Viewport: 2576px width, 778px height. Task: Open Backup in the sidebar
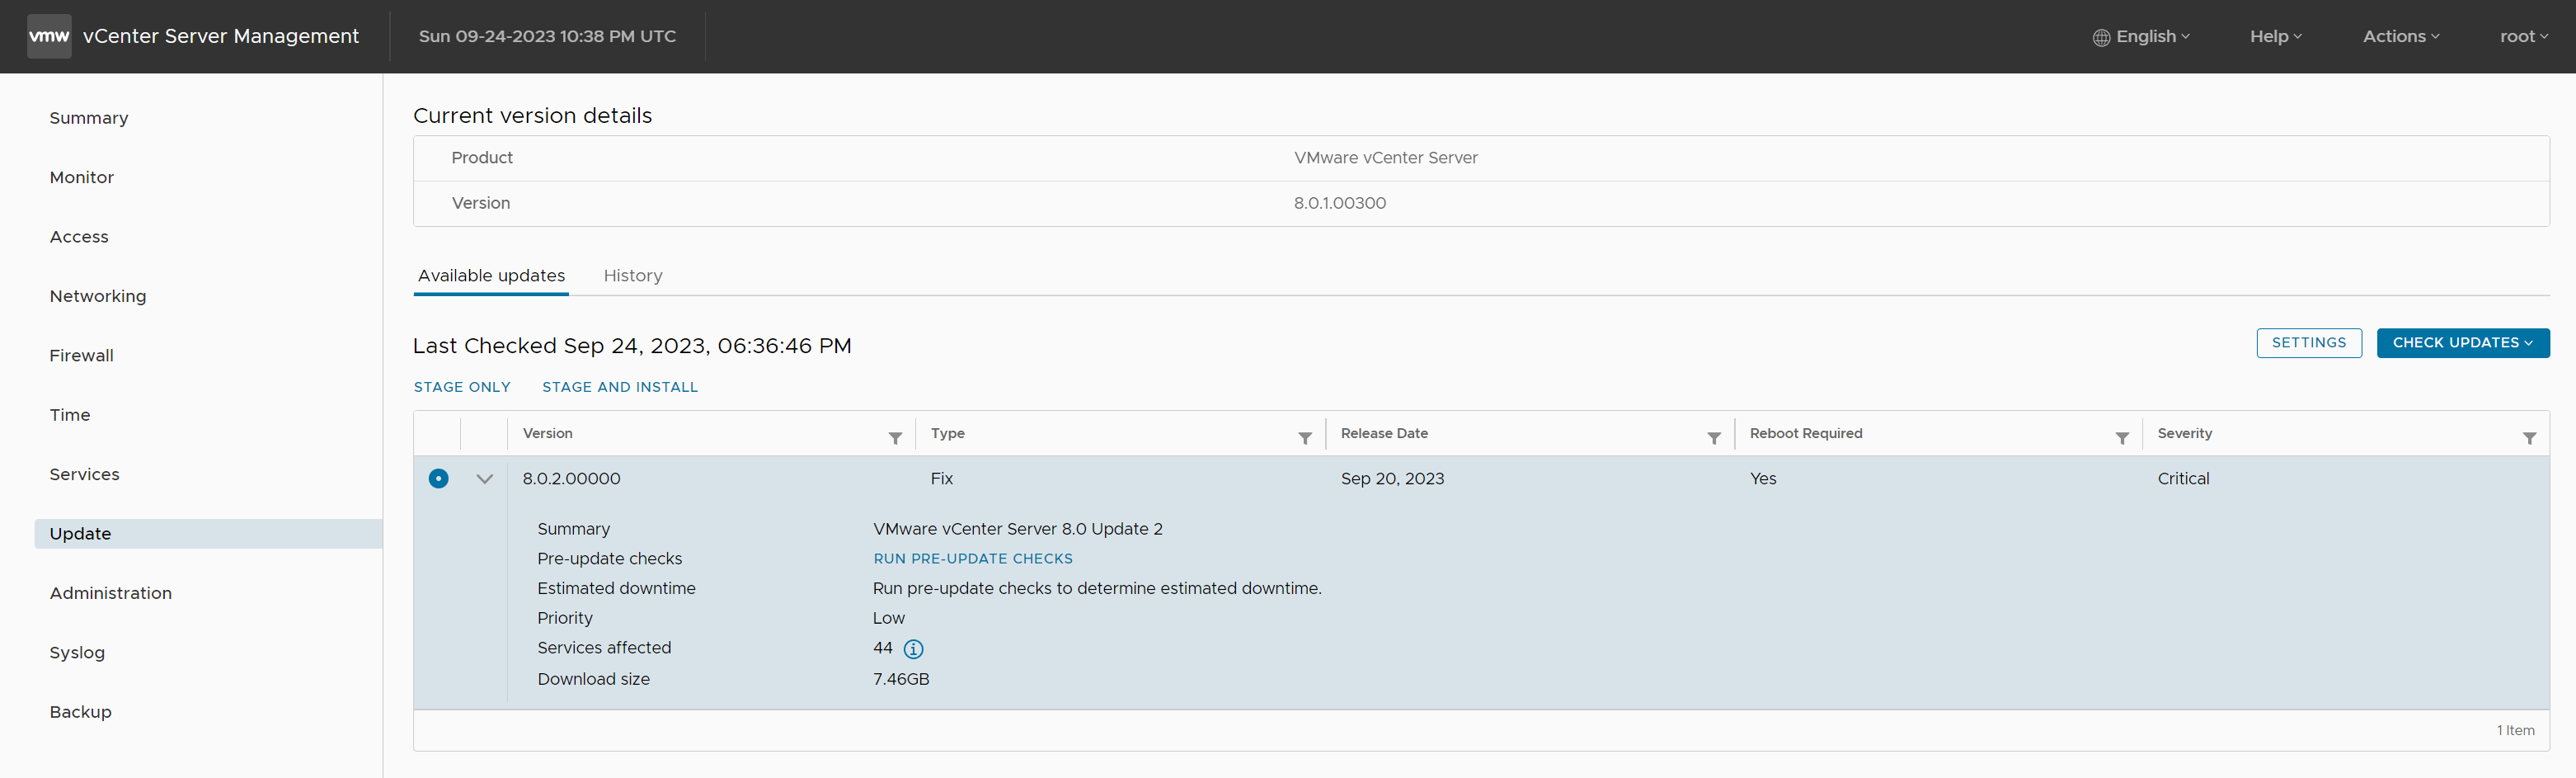(x=80, y=712)
